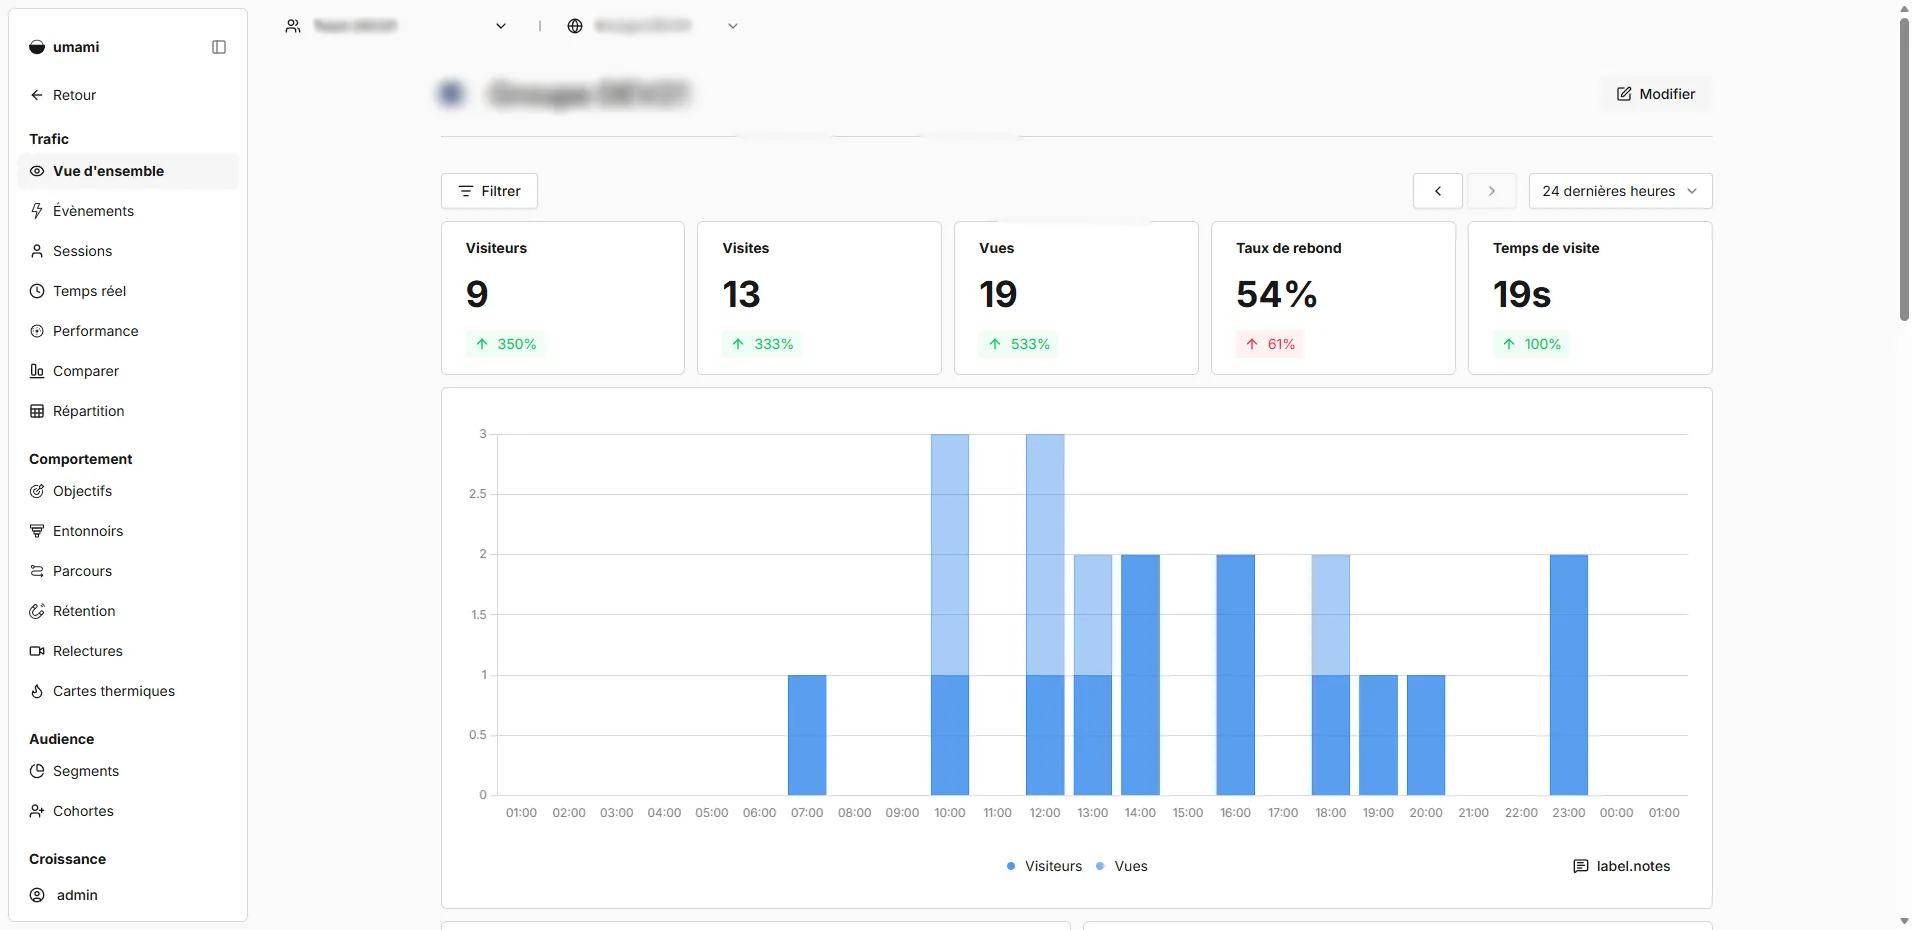Open Évènements lightning icon
Image resolution: width=1912 pixels, height=930 pixels.
37,211
